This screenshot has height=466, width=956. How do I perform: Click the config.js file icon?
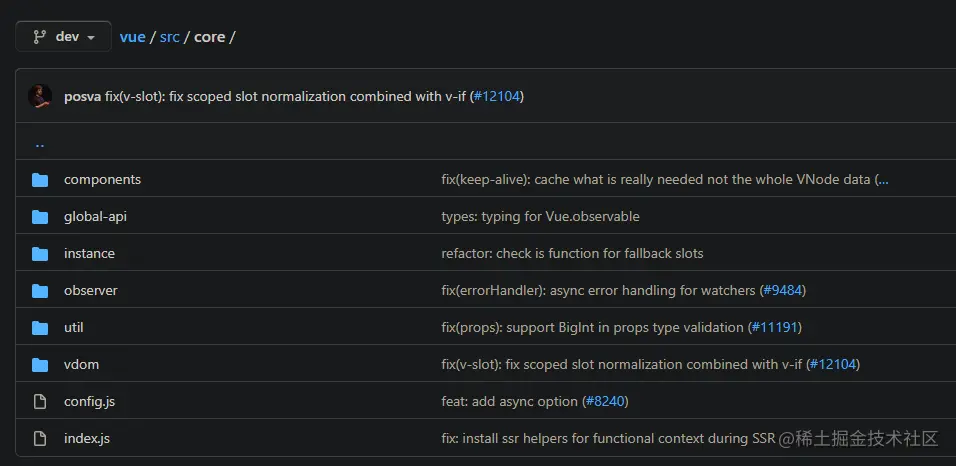40,402
